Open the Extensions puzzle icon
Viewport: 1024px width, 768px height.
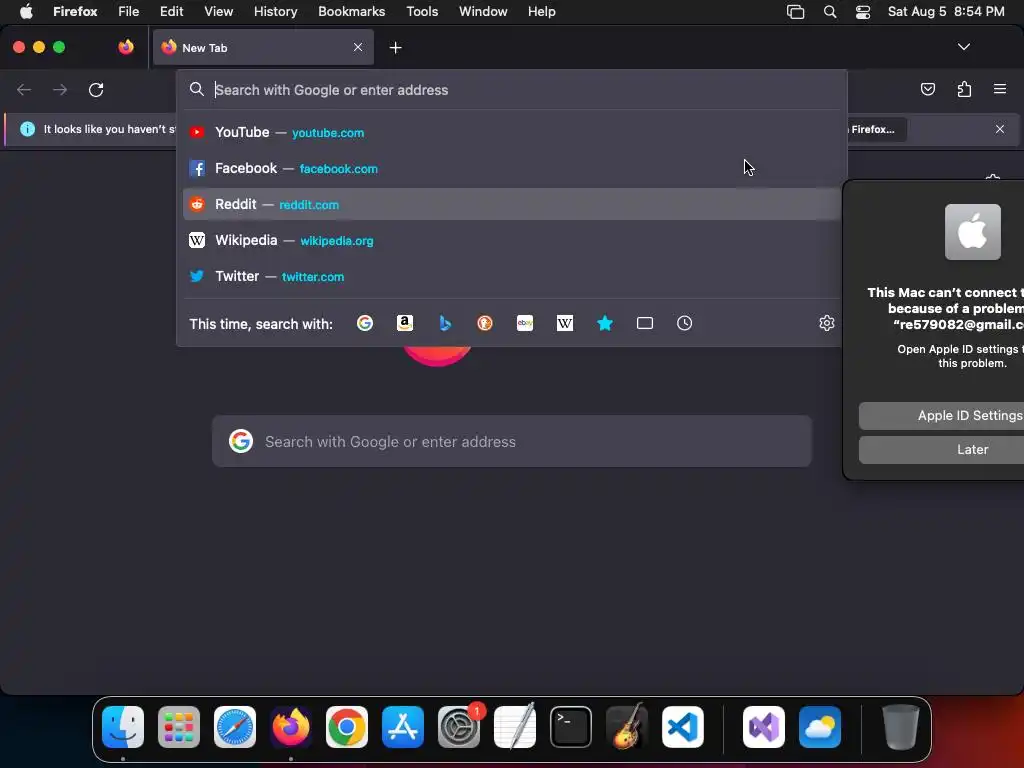pos(964,89)
